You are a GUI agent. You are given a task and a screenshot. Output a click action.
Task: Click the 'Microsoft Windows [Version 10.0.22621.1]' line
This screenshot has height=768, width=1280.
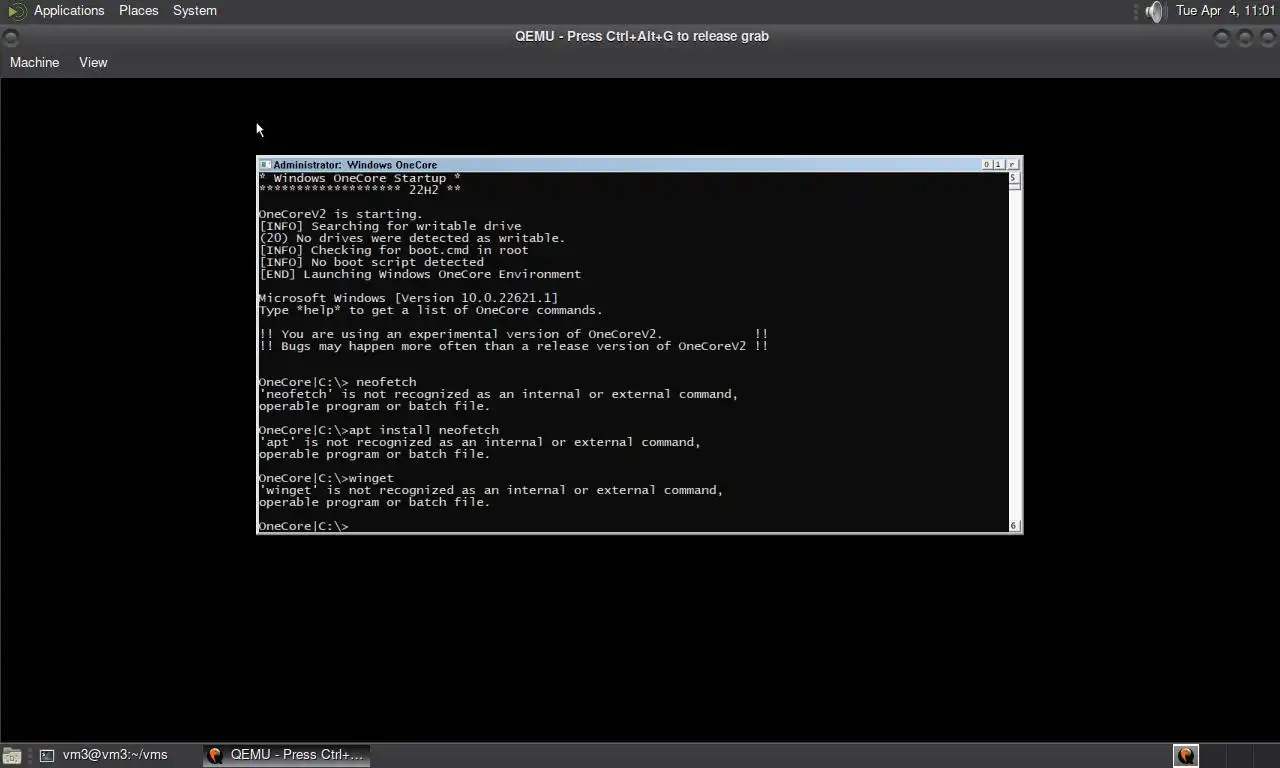[x=408, y=298]
